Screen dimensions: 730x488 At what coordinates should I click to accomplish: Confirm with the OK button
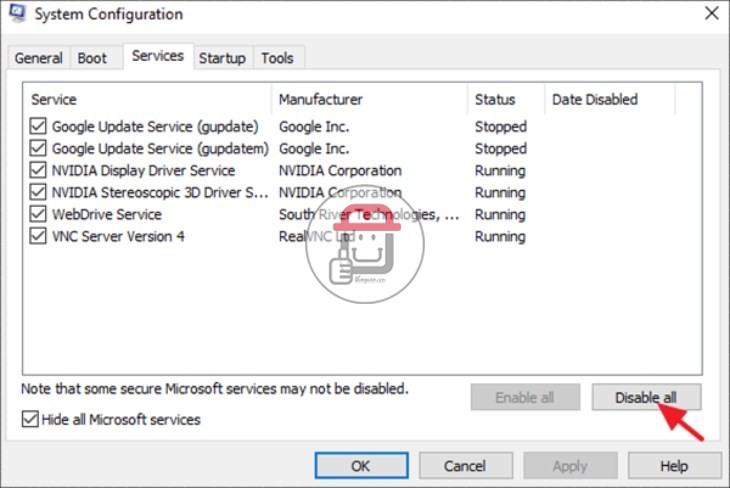coord(362,466)
